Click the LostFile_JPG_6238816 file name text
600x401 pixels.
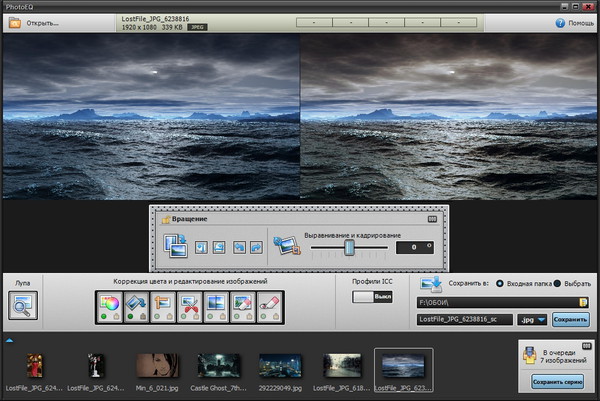coord(155,19)
